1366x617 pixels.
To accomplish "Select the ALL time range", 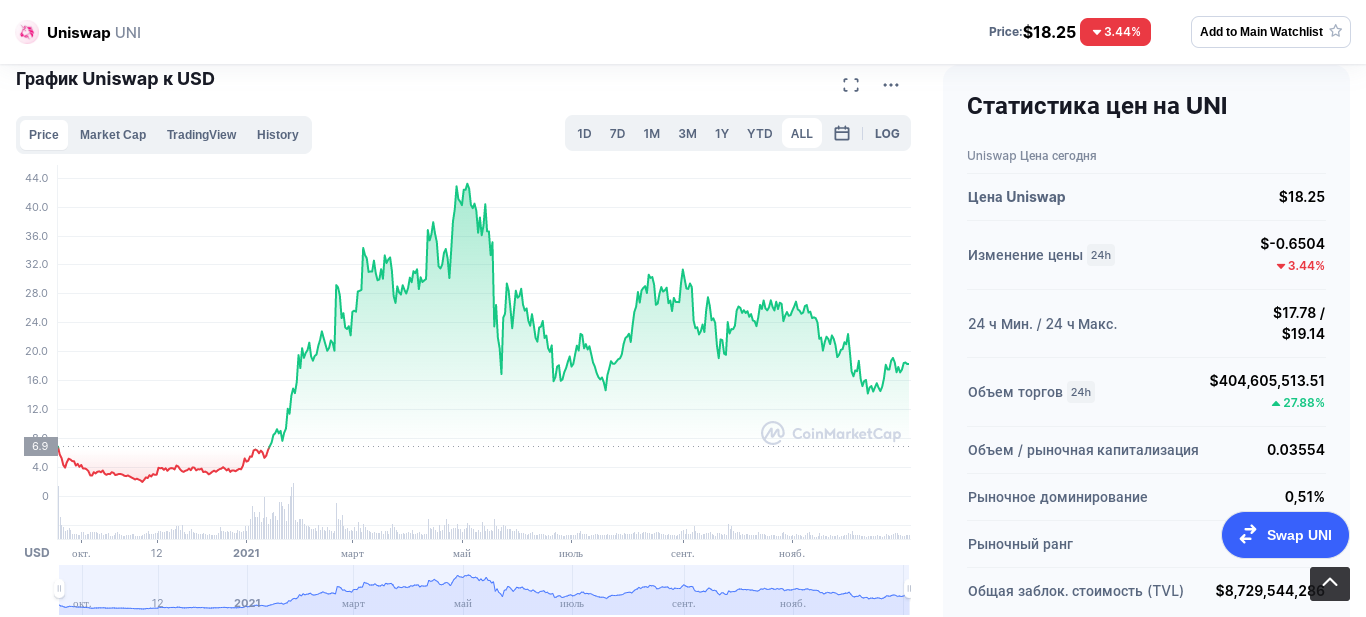I will pyautogui.click(x=802, y=133).
